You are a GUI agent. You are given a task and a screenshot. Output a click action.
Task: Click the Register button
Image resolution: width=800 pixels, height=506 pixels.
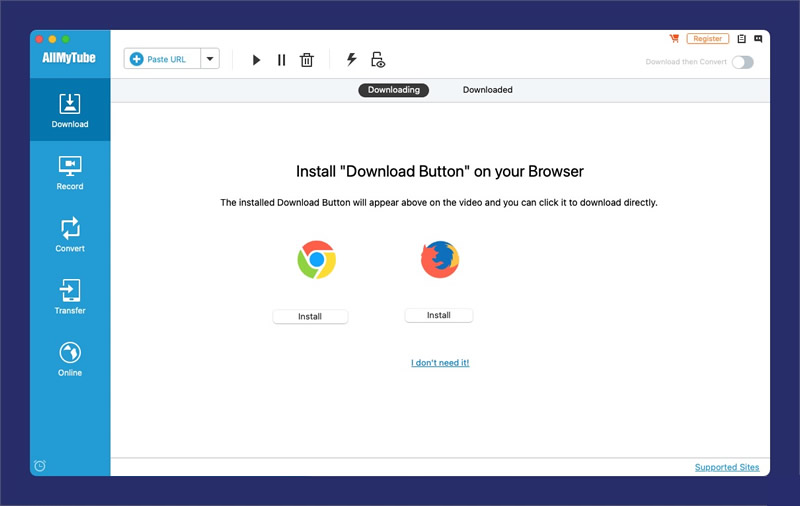point(708,38)
